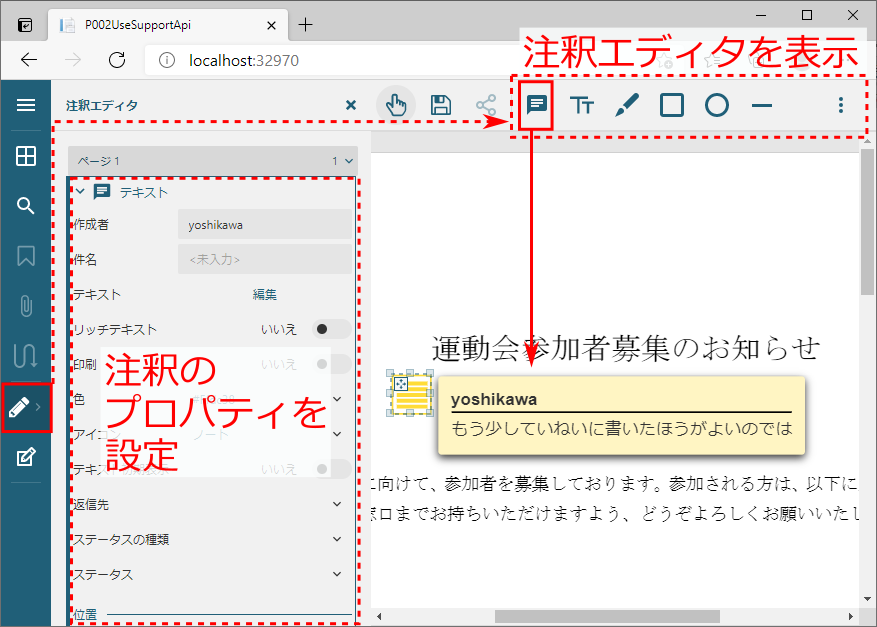Select the hand pan tool

click(396, 105)
